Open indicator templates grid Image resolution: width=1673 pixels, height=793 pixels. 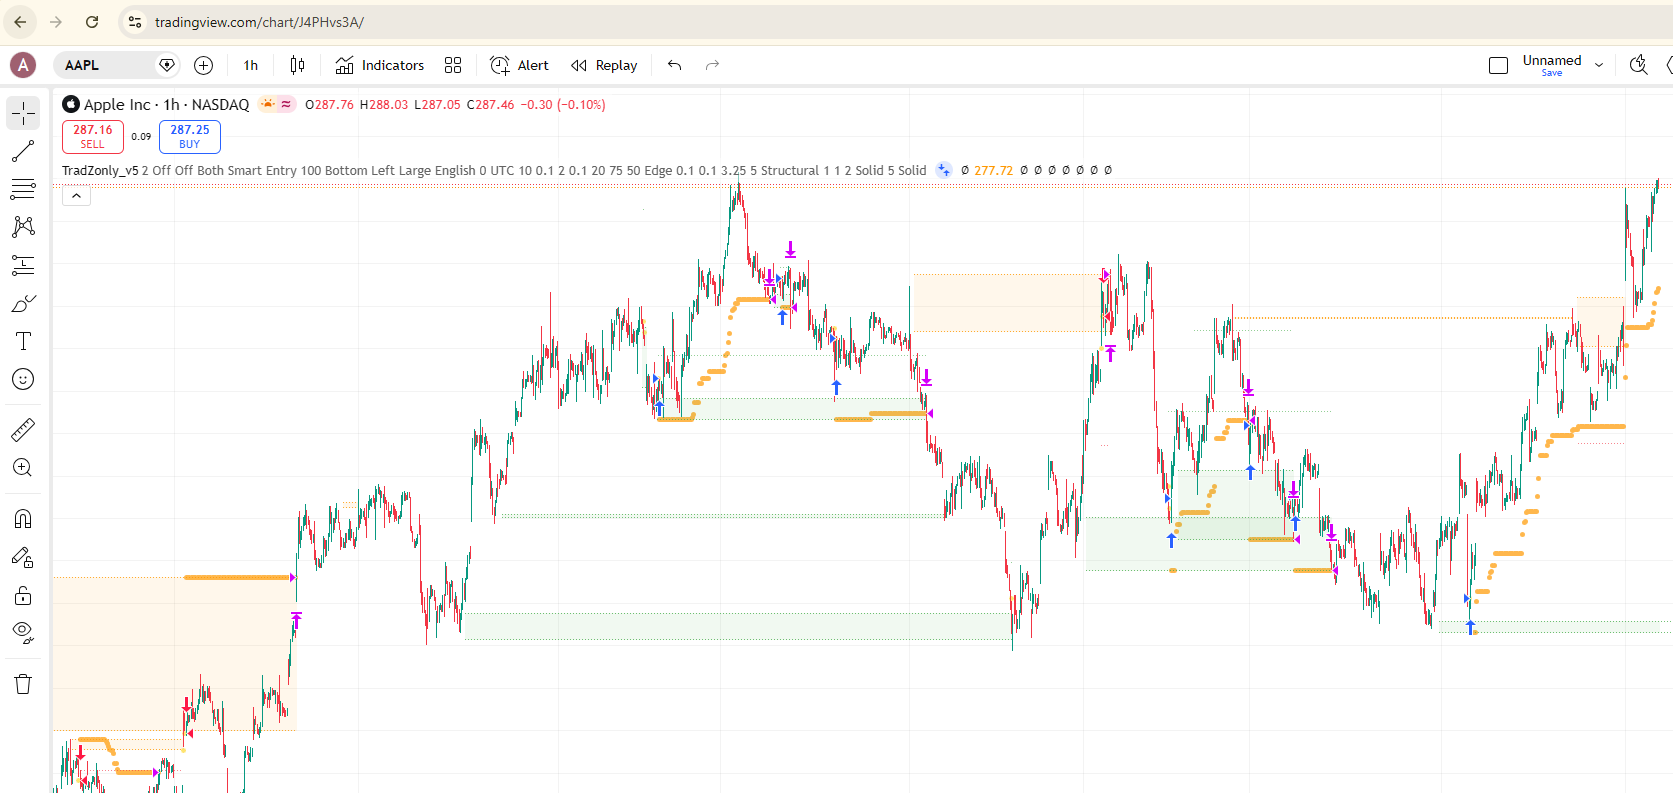point(453,65)
